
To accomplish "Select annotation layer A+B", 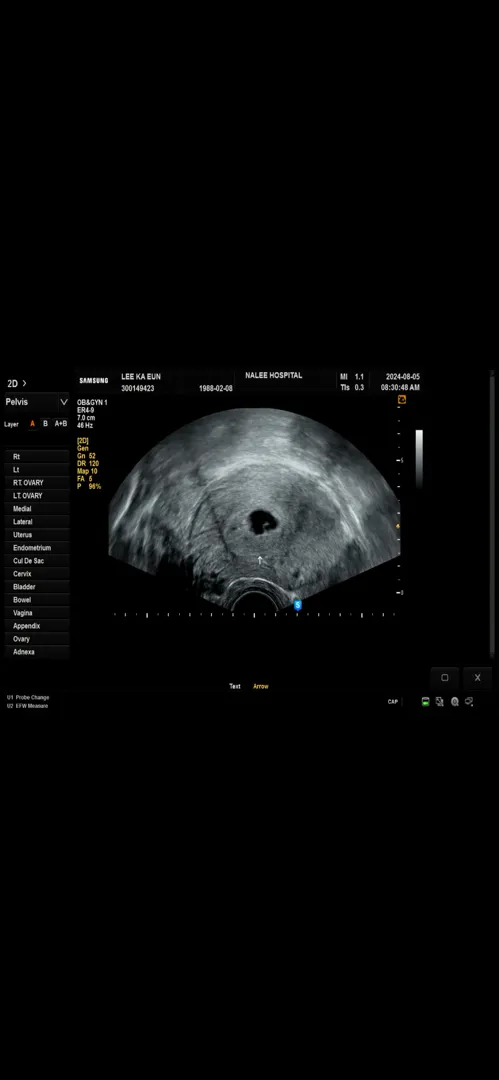I will pos(61,424).
